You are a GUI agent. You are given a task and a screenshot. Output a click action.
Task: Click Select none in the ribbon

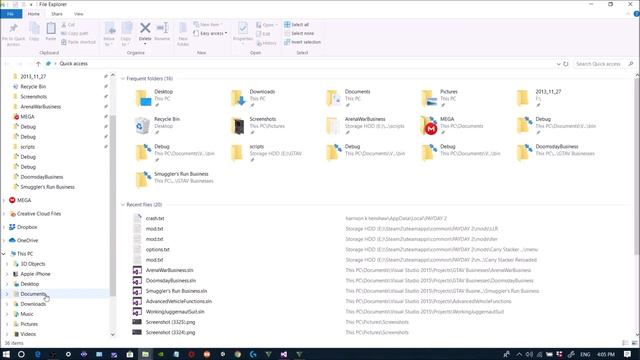tap(299, 33)
